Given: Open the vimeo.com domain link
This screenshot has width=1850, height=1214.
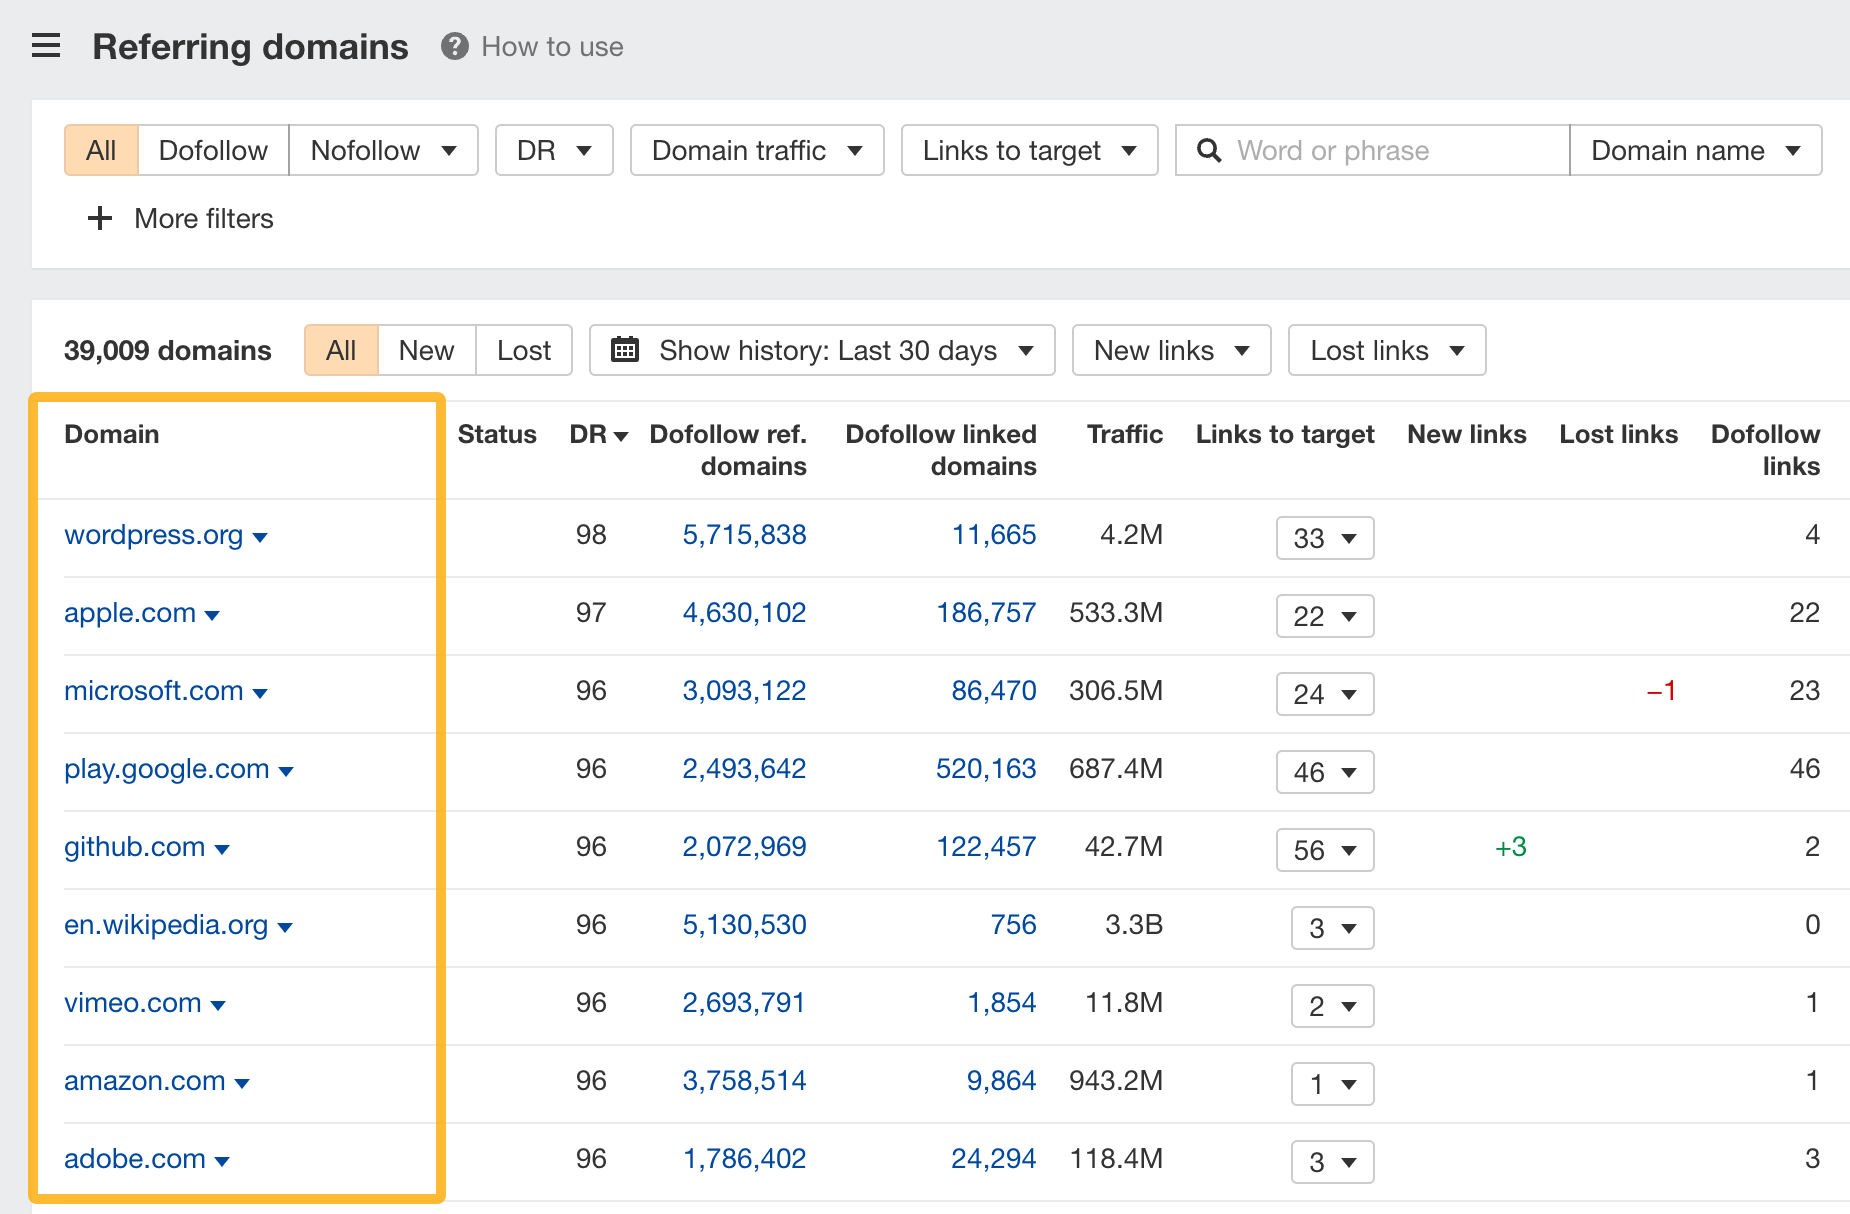Looking at the screenshot, I should [x=133, y=1003].
